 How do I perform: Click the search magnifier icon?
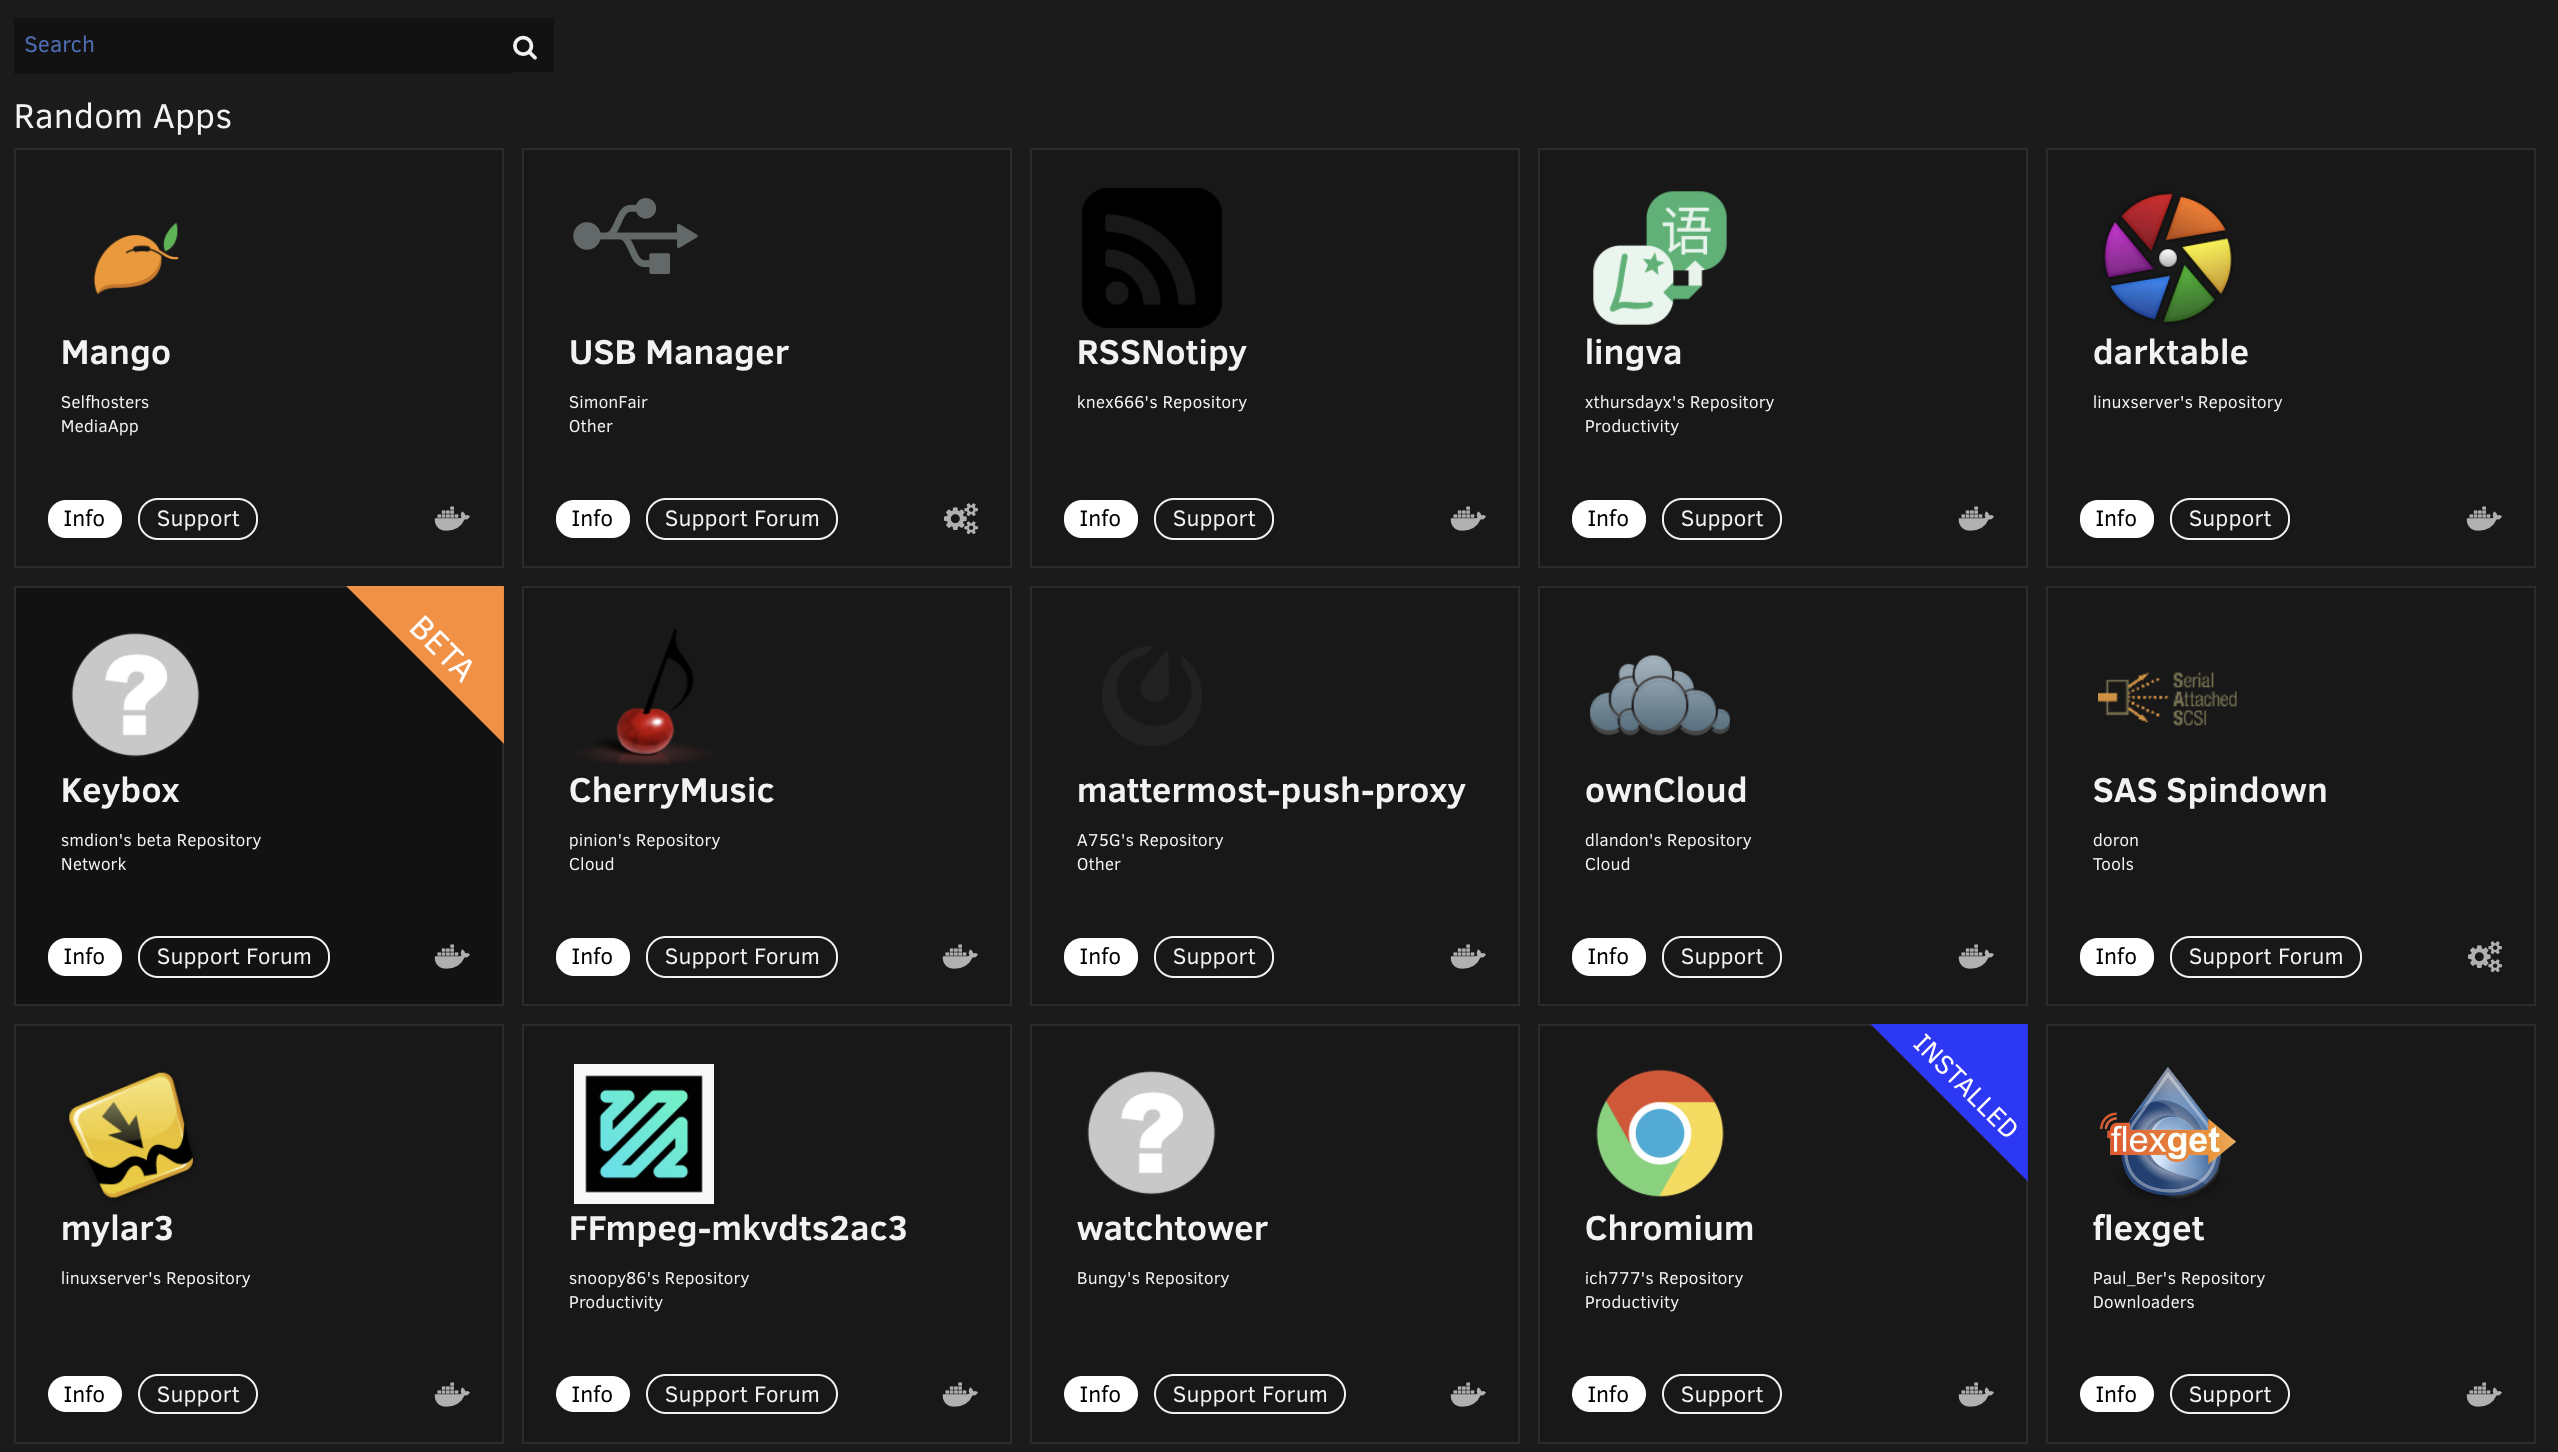(x=524, y=47)
